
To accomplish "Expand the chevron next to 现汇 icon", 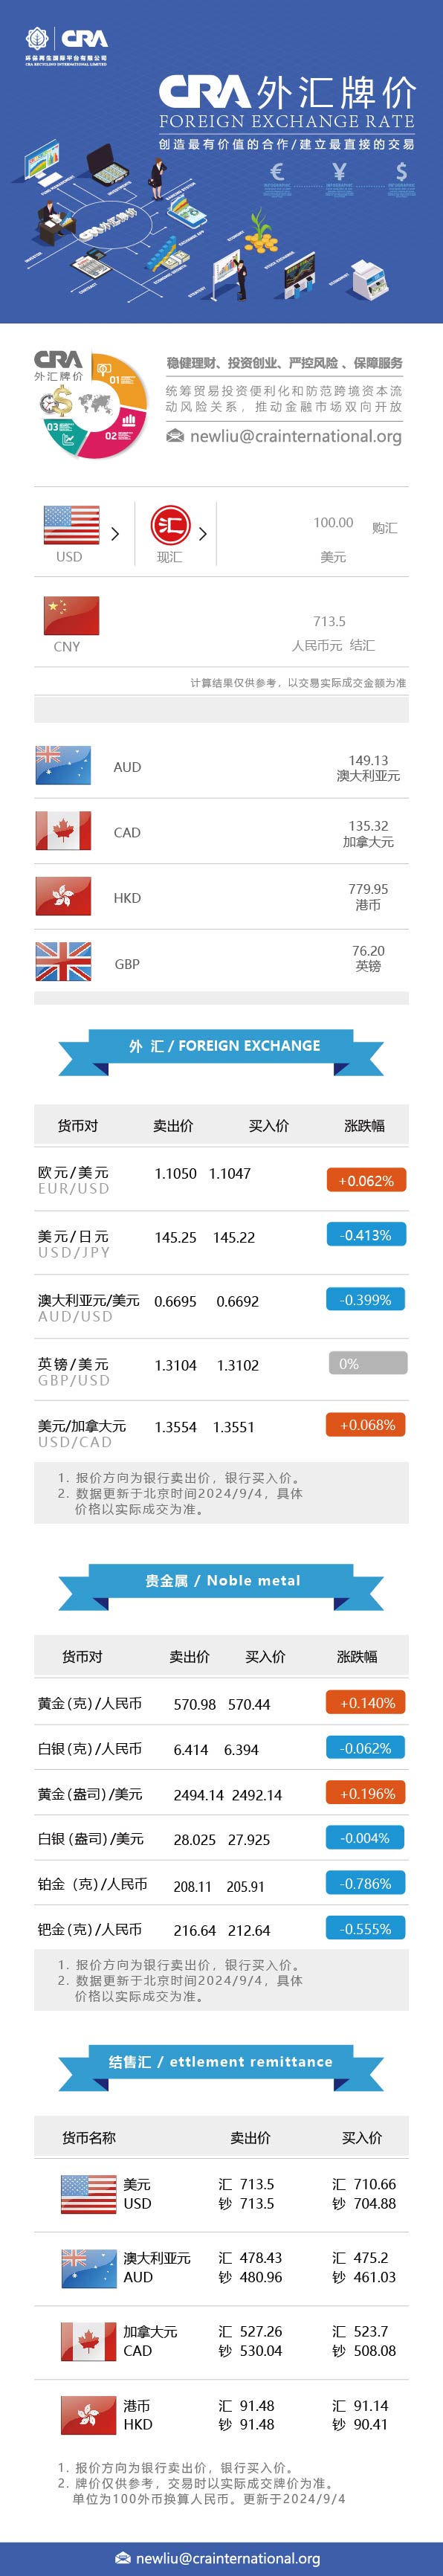I will (203, 534).
